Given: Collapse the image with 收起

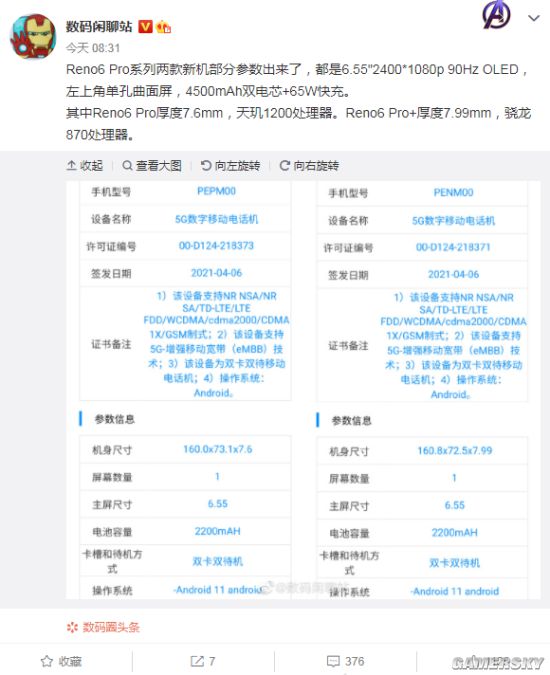Looking at the screenshot, I should [x=85, y=166].
